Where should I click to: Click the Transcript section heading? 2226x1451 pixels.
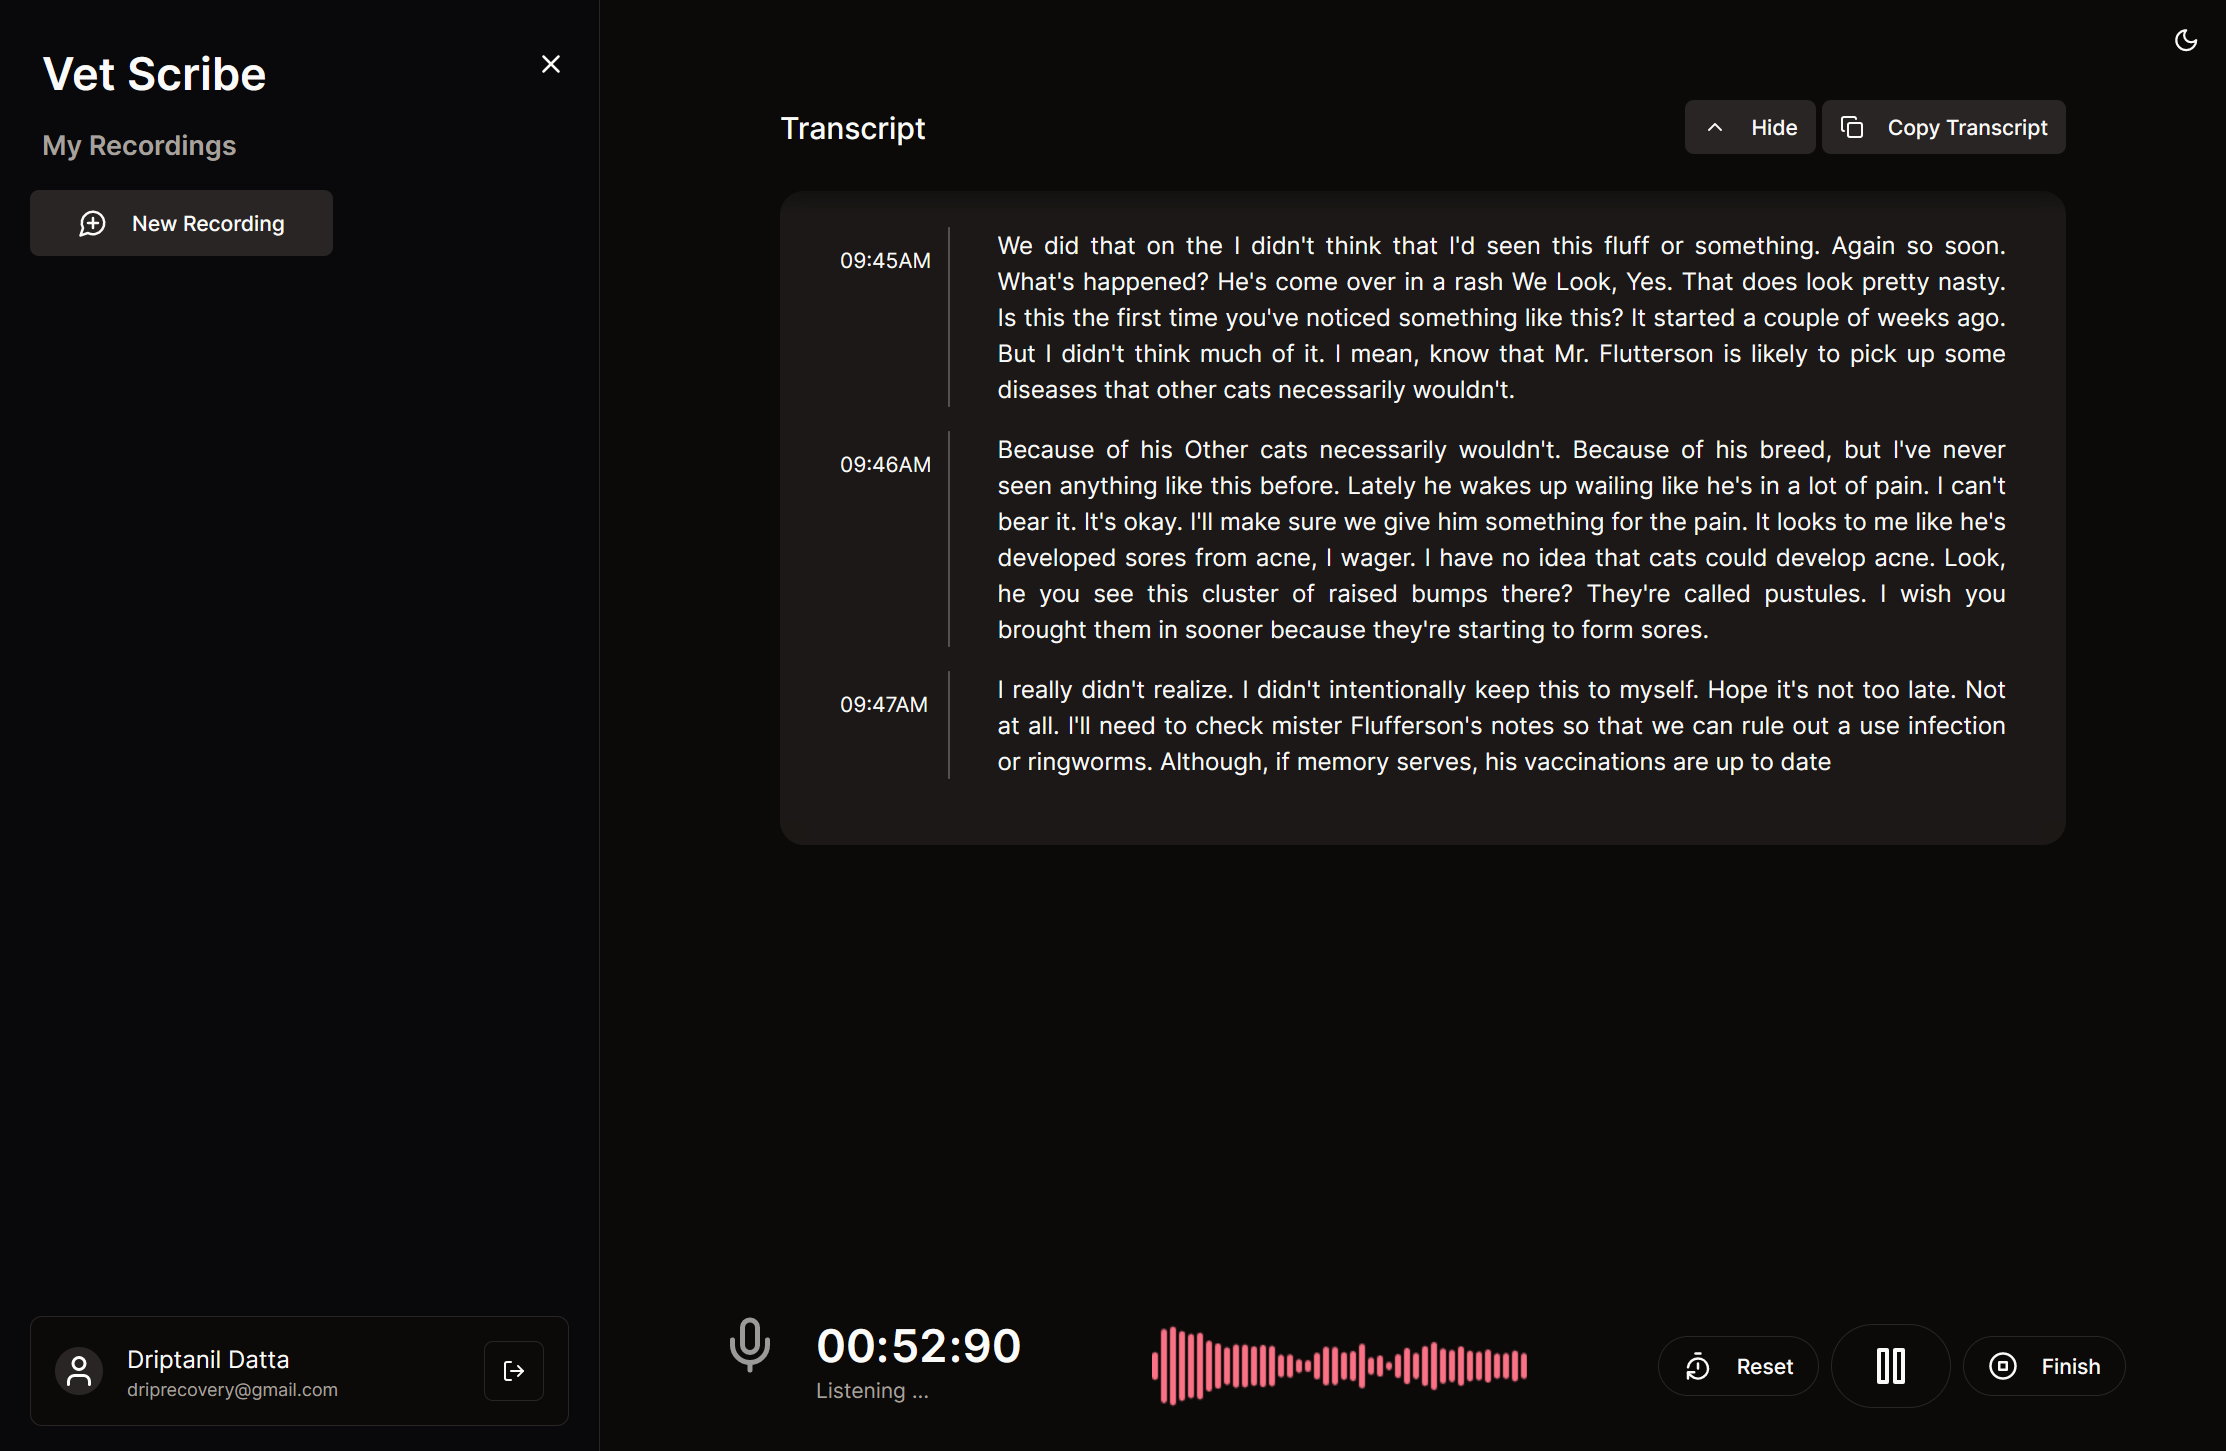pyautogui.click(x=852, y=128)
